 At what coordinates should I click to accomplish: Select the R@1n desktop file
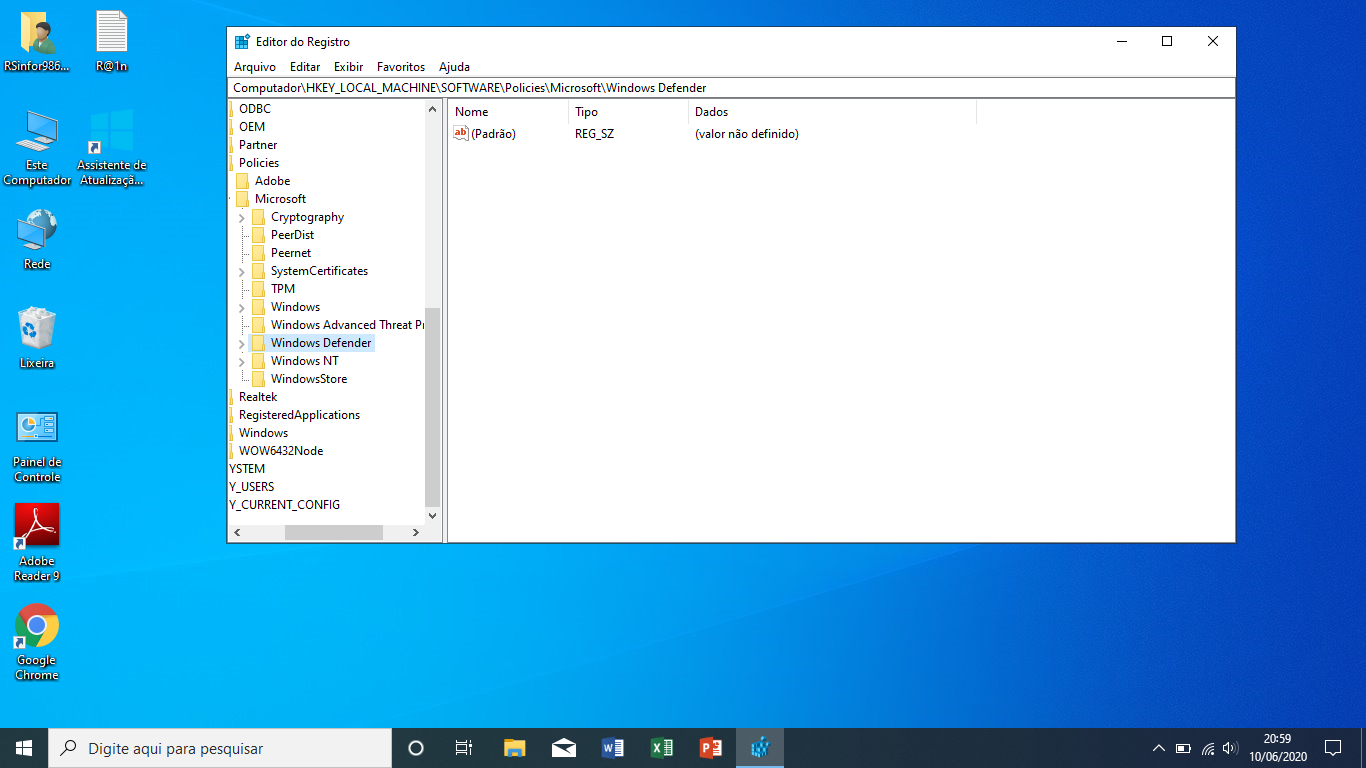(x=112, y=42)
